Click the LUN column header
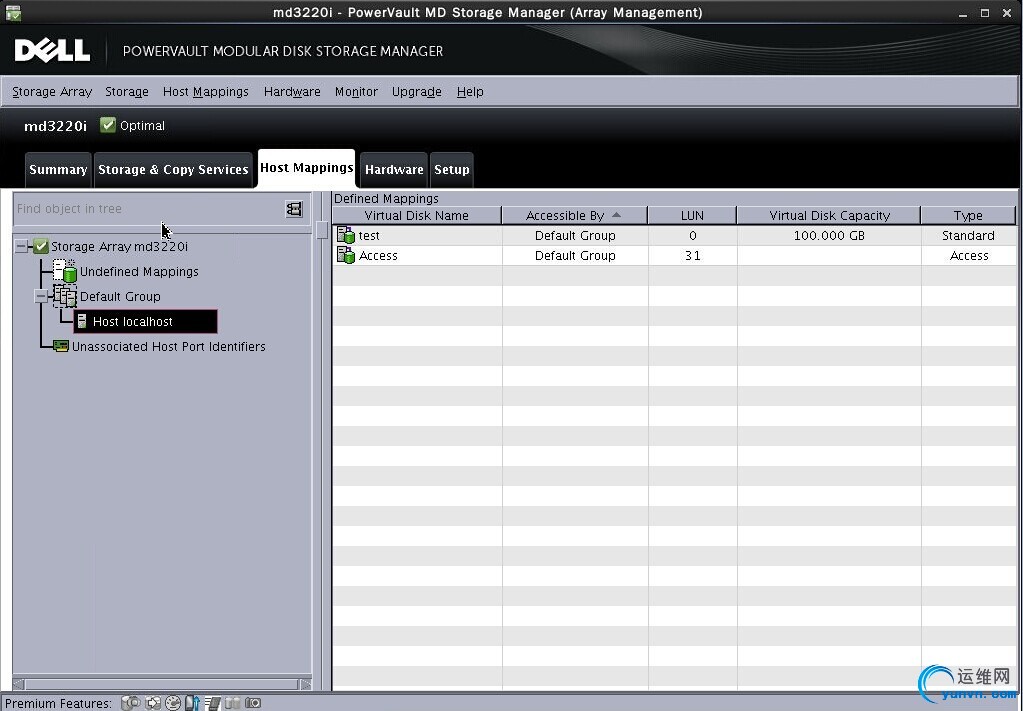The width and height of the screenshot is (1023, 711). pos(692,215)
